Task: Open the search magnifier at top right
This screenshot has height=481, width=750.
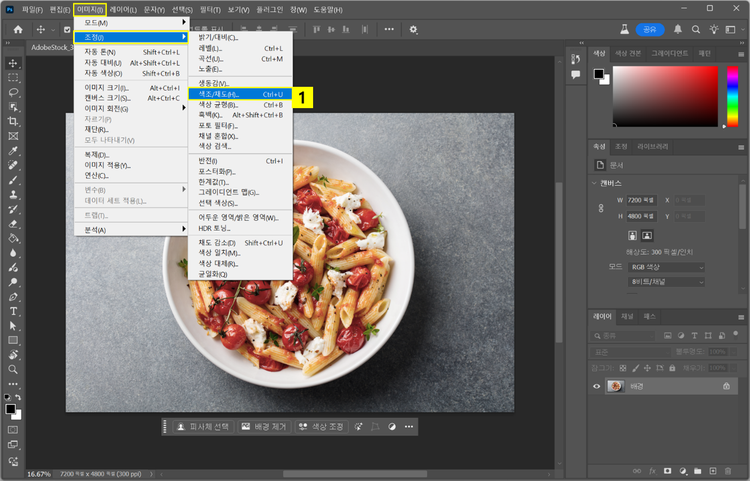Action: [696, 30]
